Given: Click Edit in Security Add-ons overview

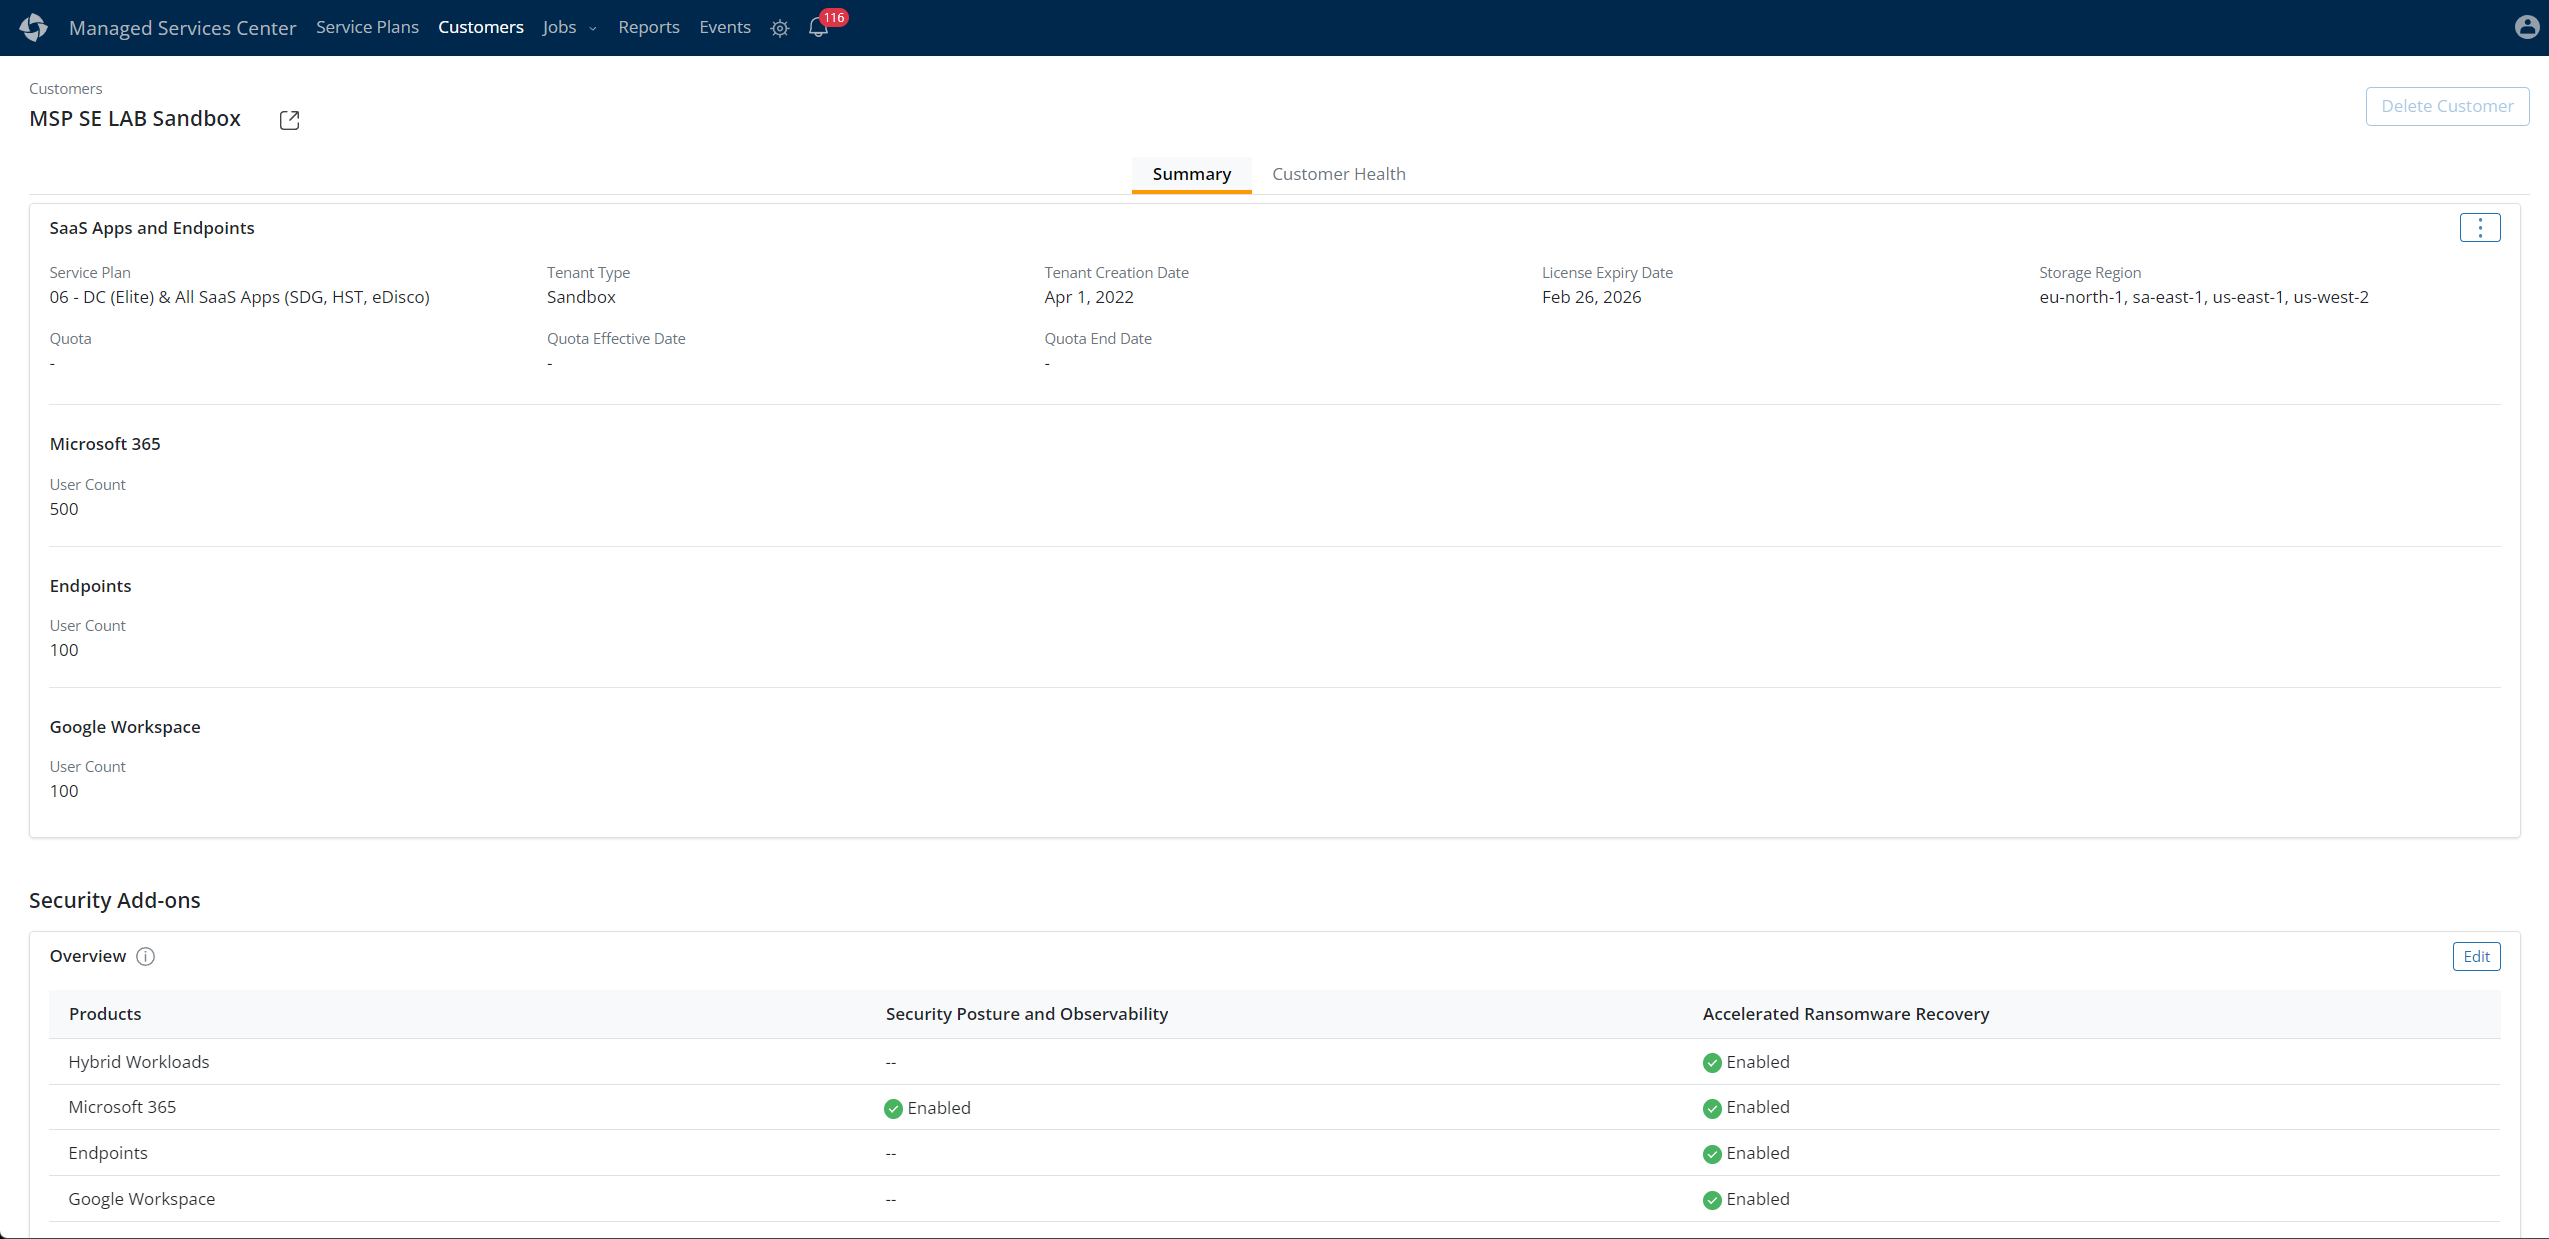Looking at the screenshot, I should tap(2476, 956).
